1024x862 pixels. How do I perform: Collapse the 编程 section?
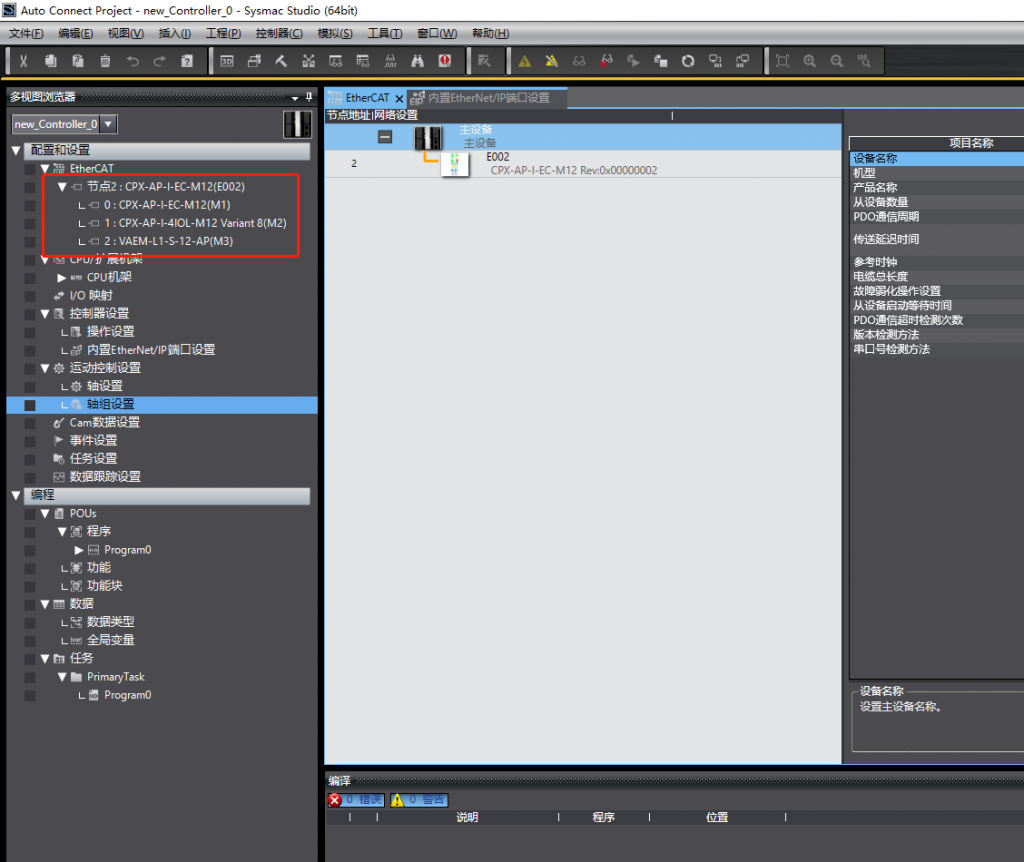(16, 495)
